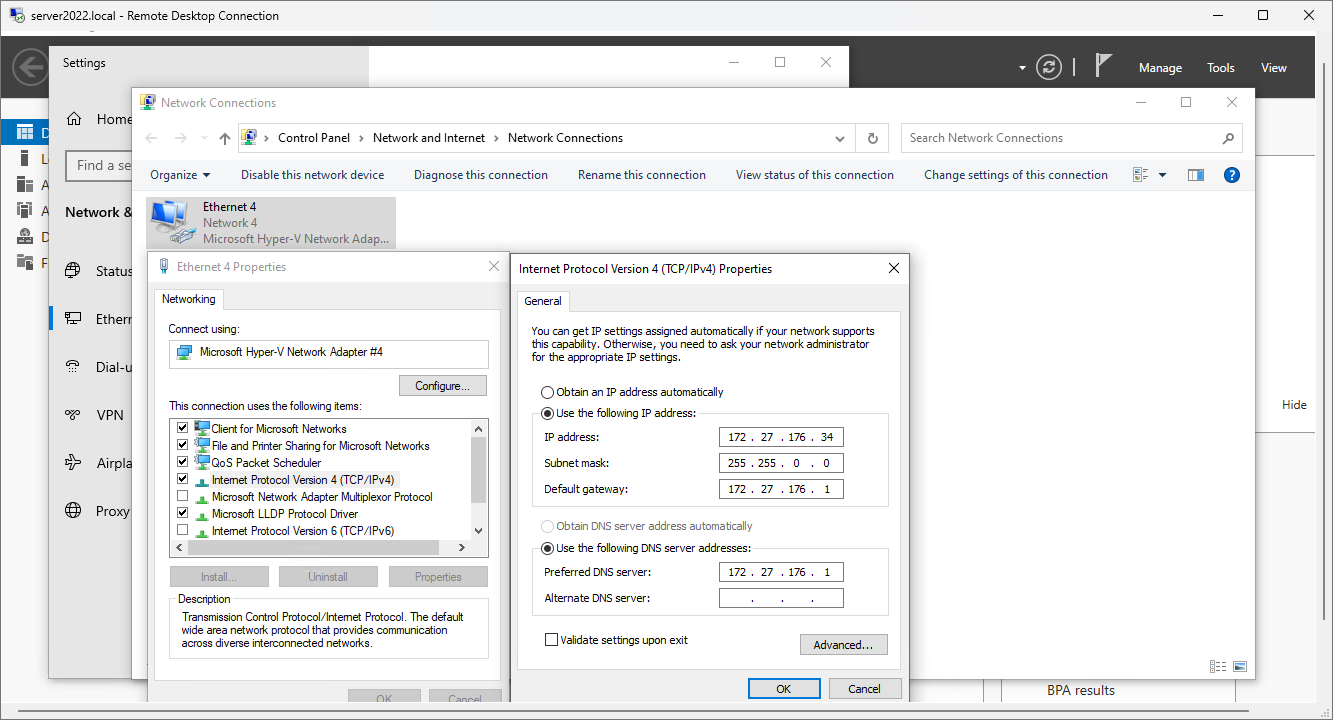This screenshot has height=720, width=1333.
Task: Open the Network Connections help icon
Action: (1232, 175)
